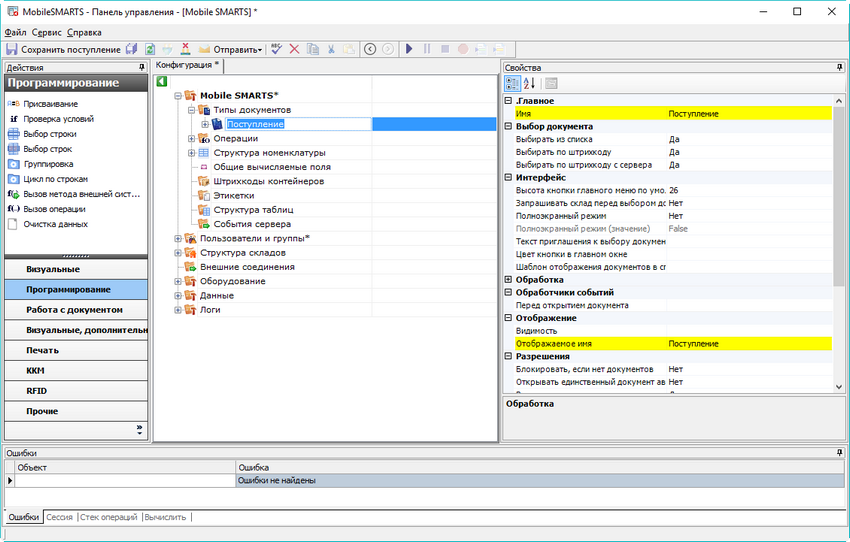This screenshot has width=850, height=542.
Task: Click the grayed plug connection icon
Action: click(168, 49)
